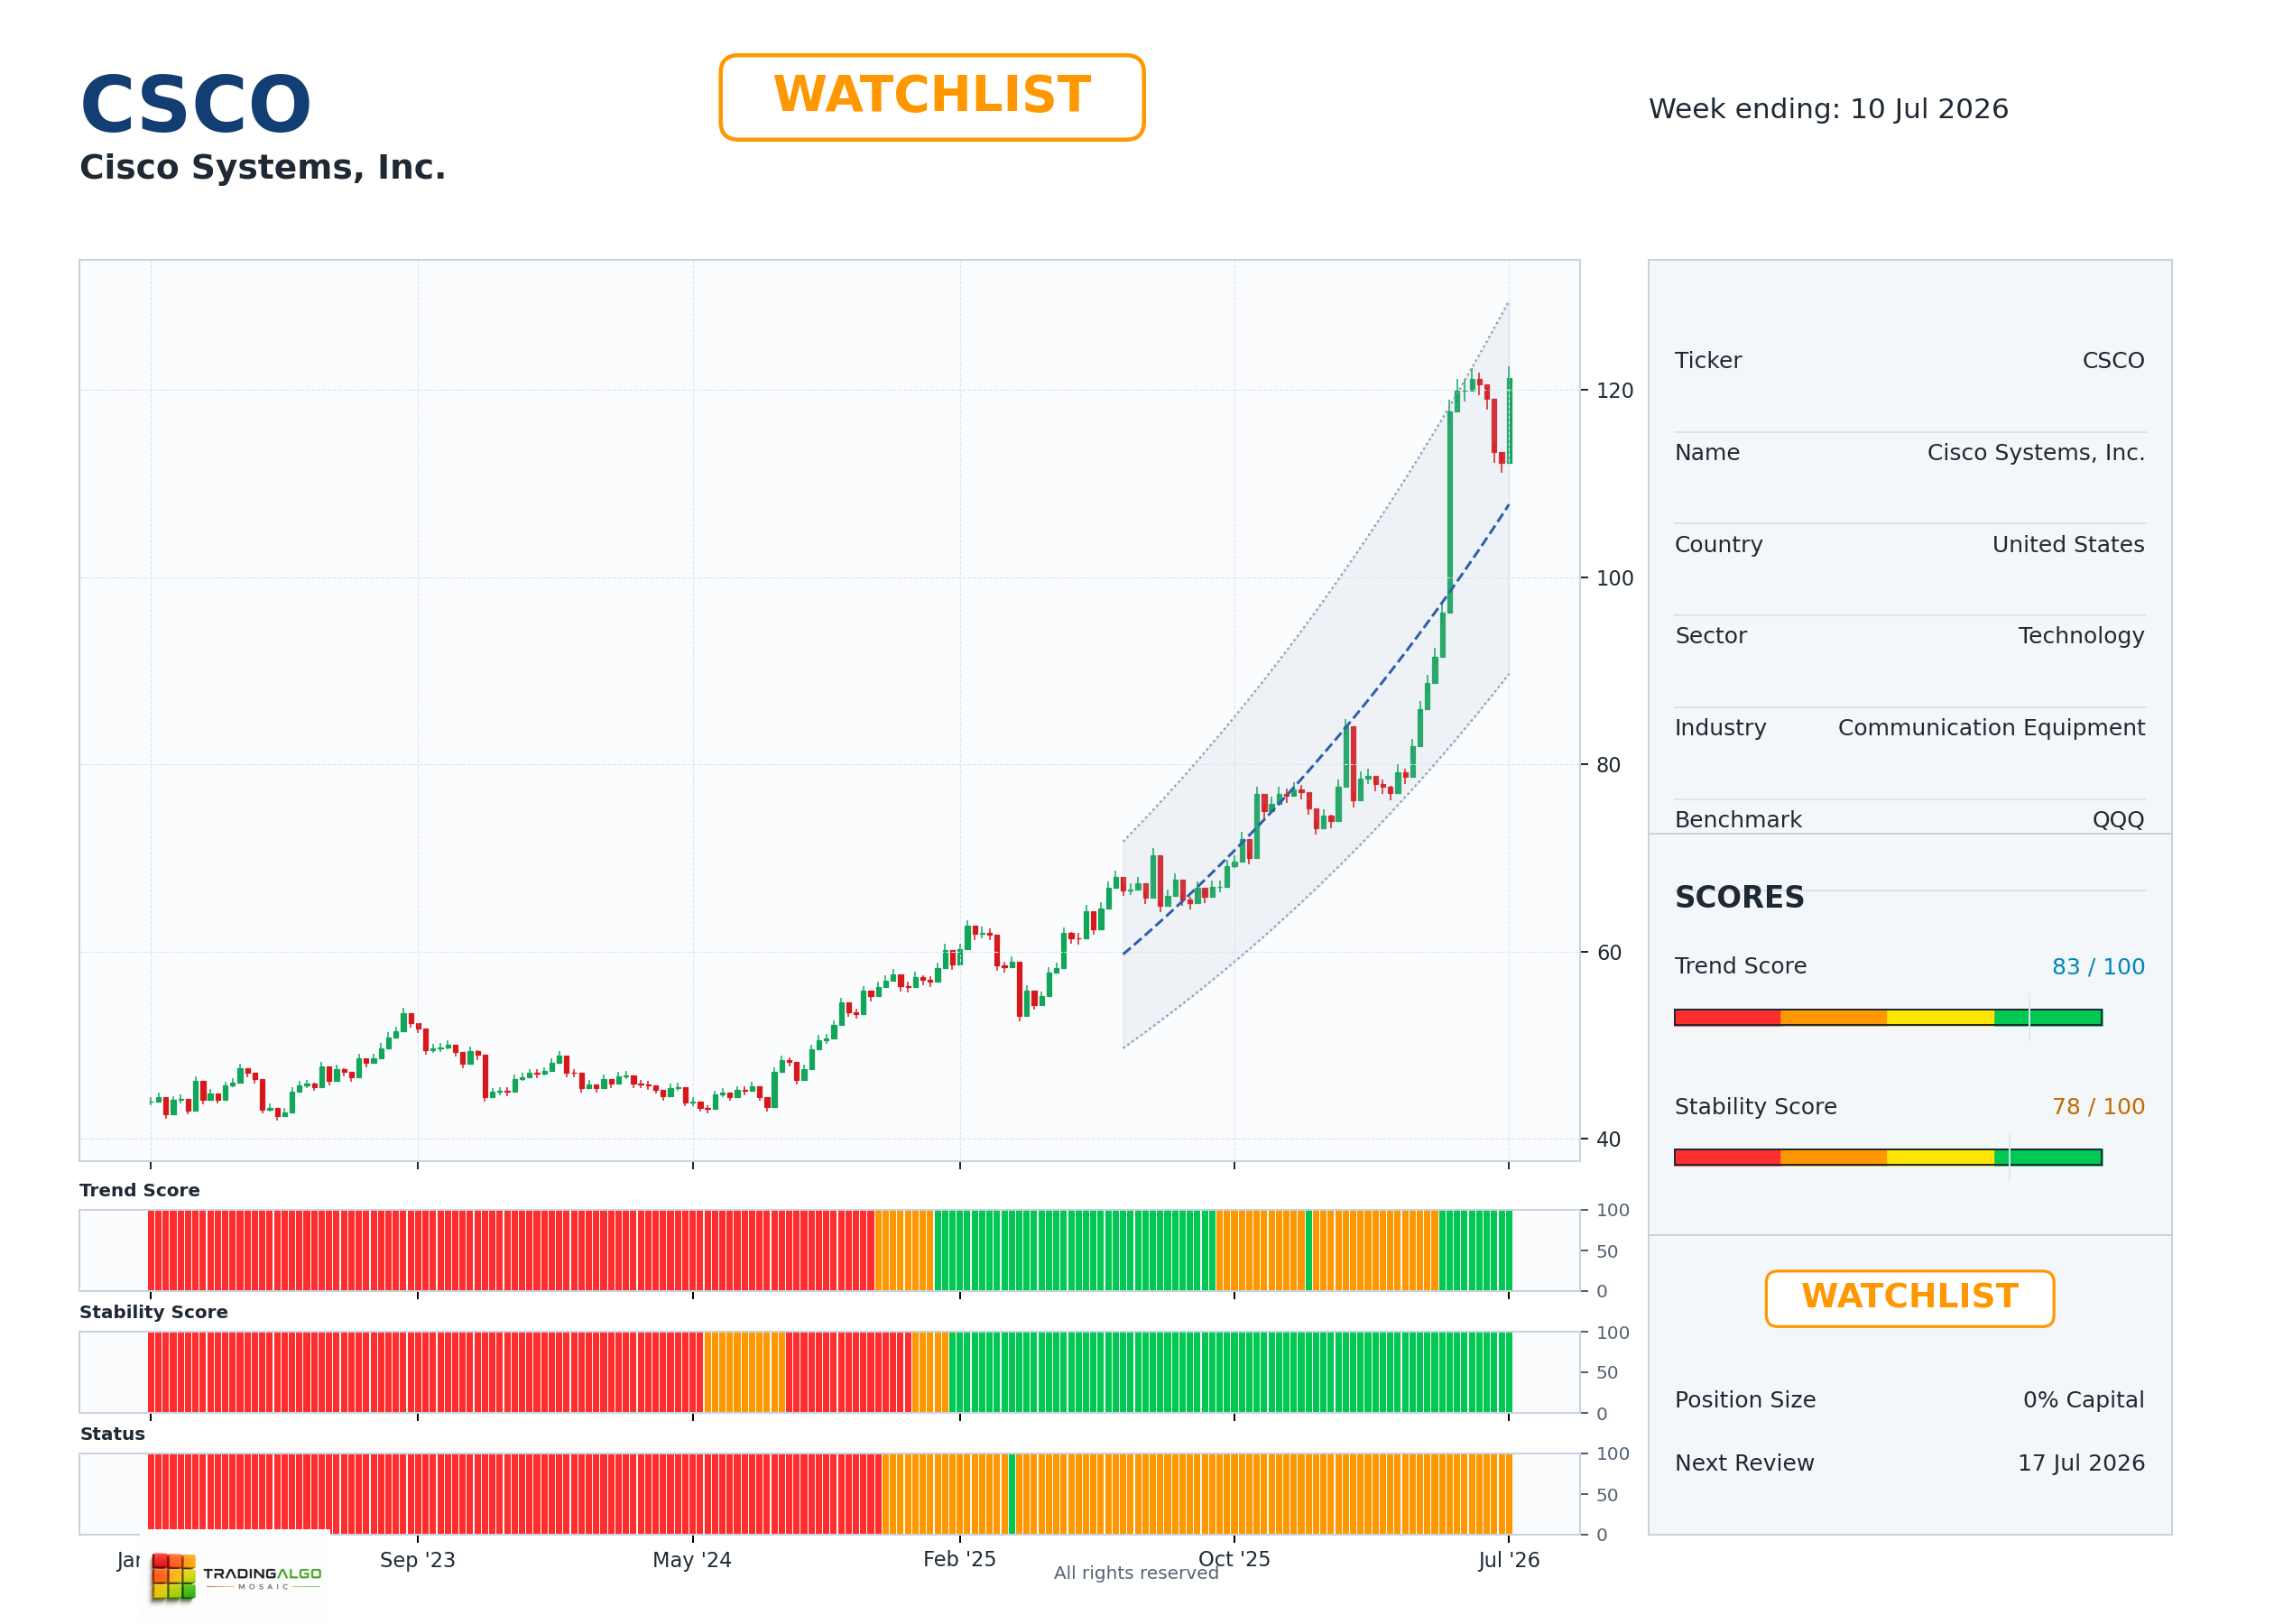Click the 'Stability Score' label in side panel

pyautogui.click(x=1755, y=1107)
